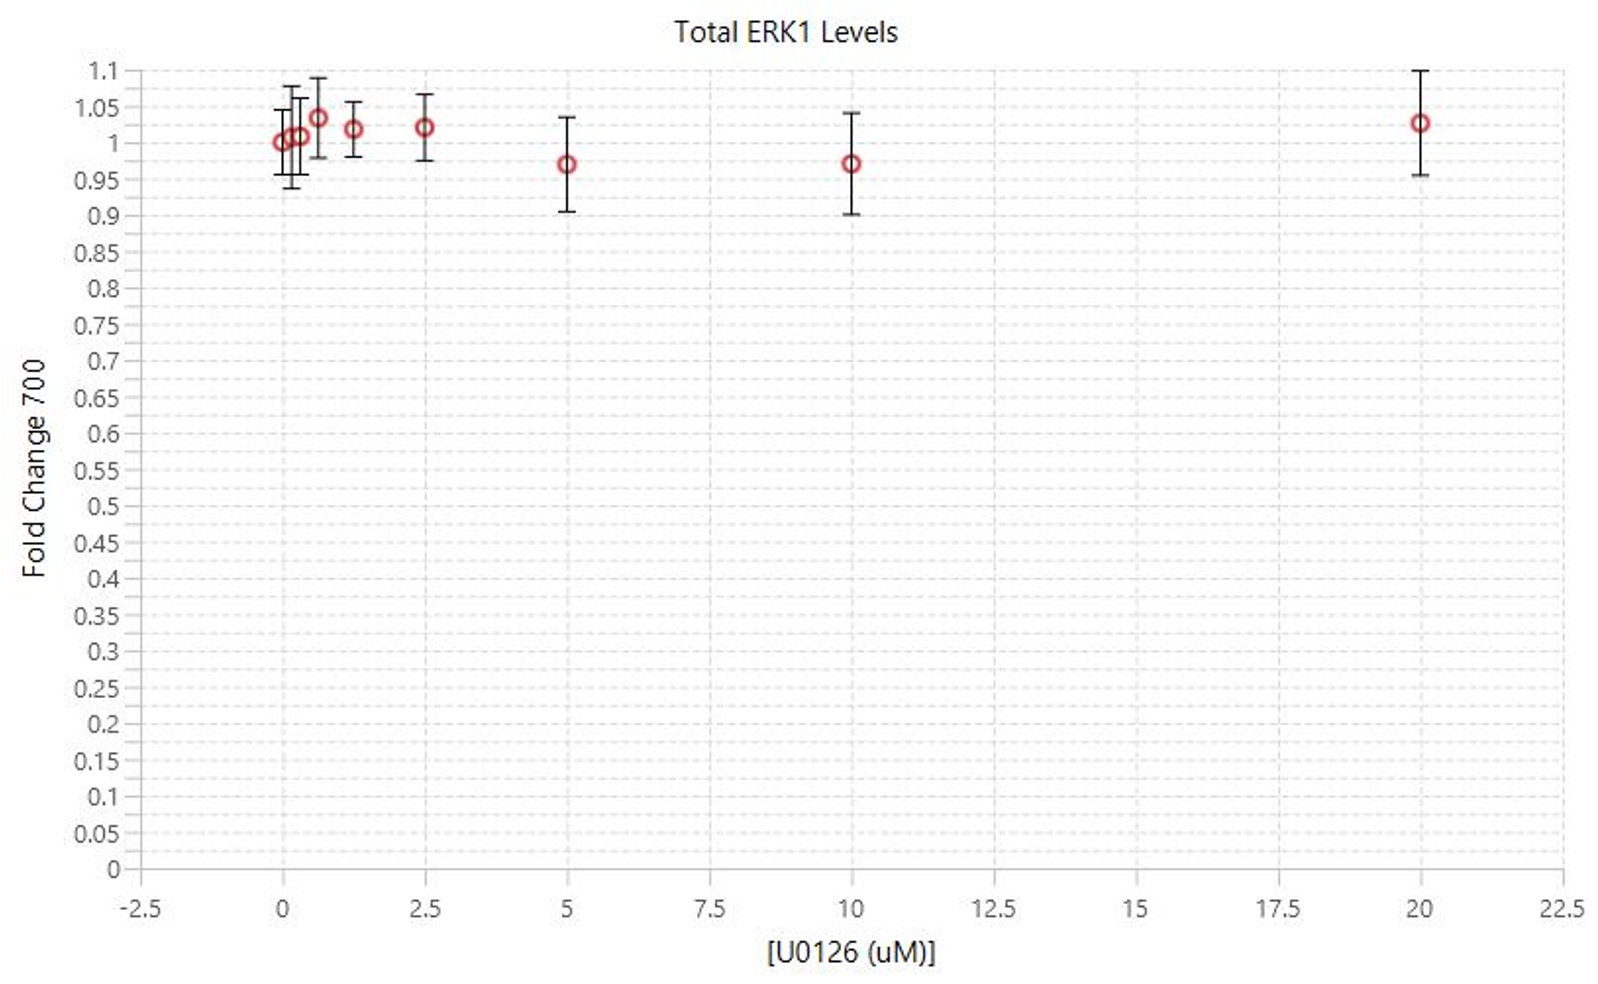Click x-axis tick label 22.5

[1562, 908]
